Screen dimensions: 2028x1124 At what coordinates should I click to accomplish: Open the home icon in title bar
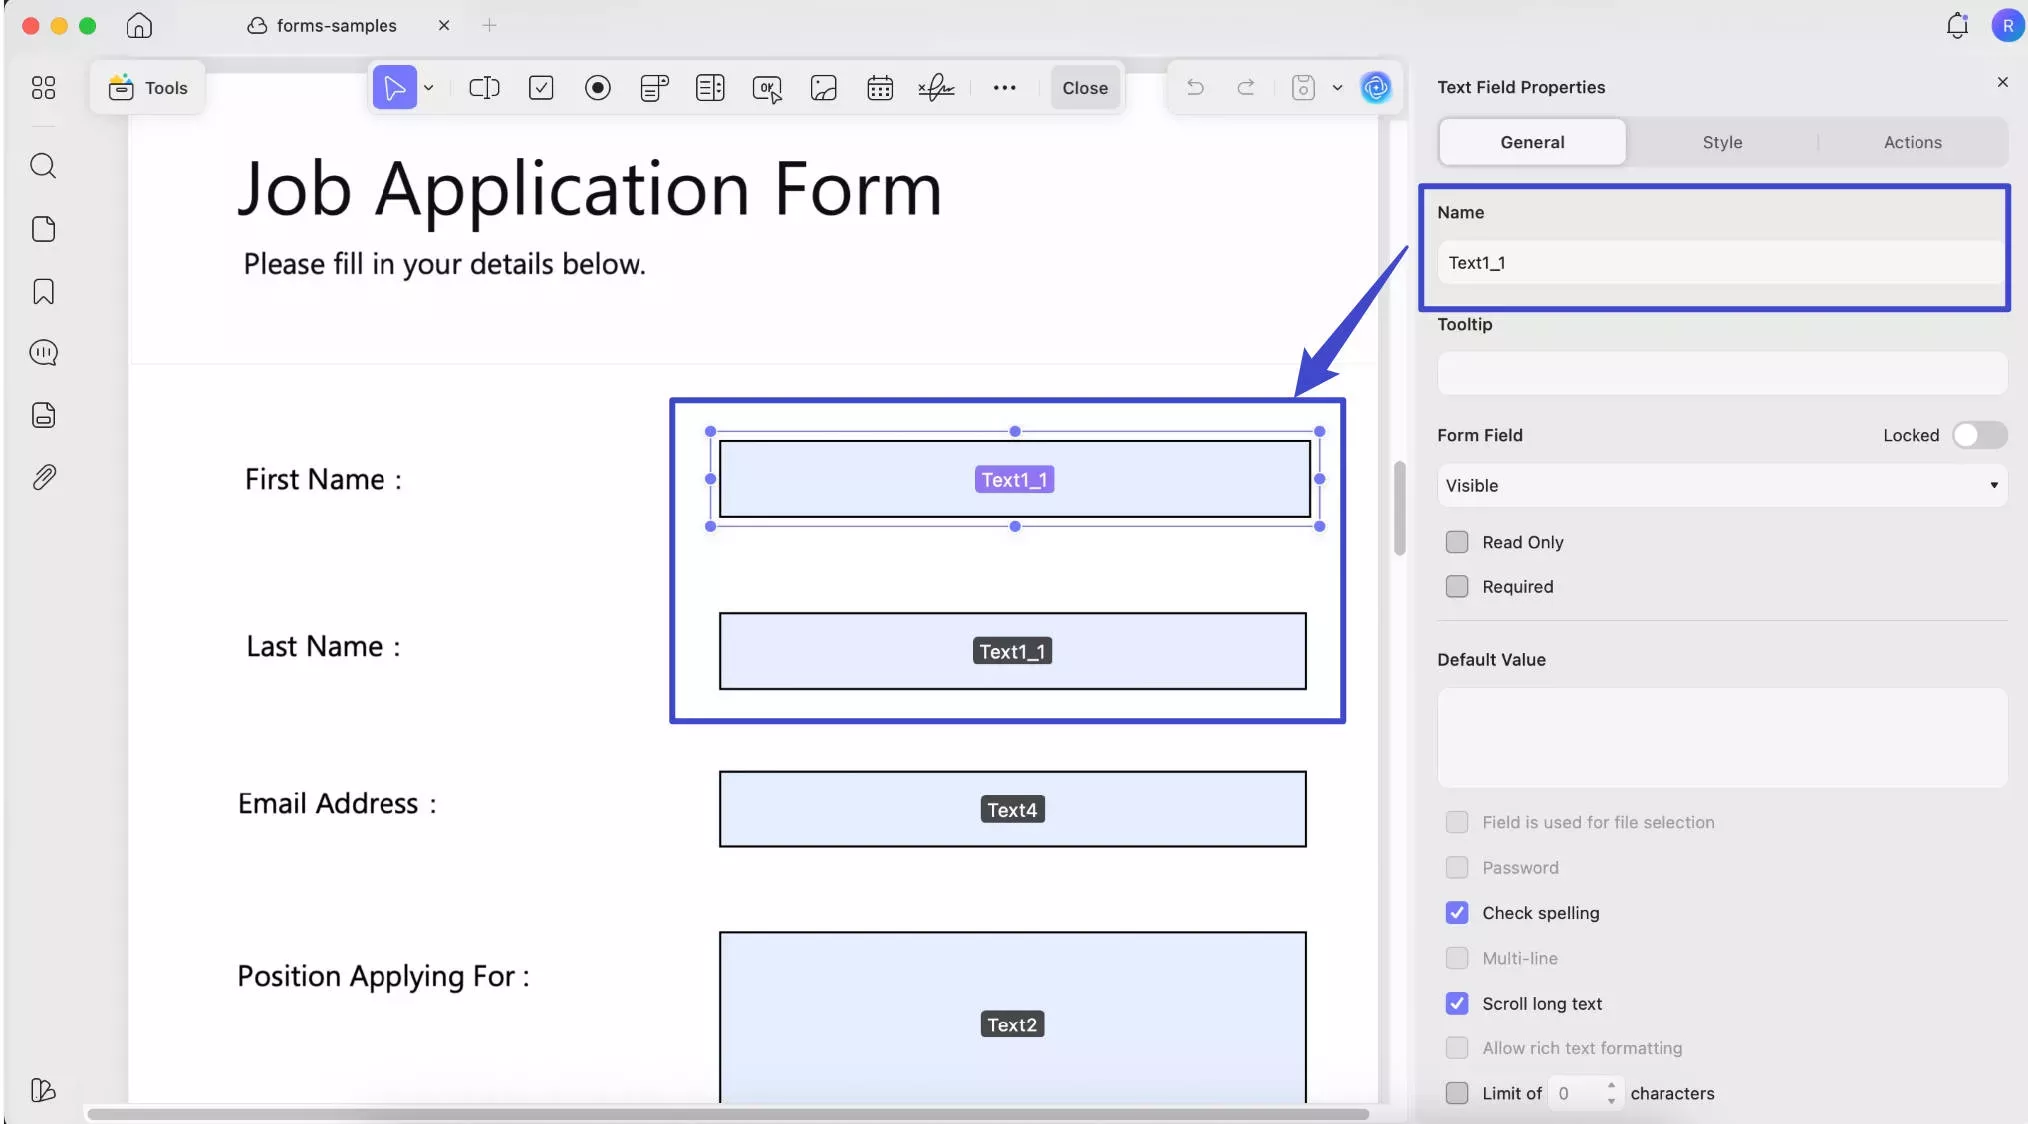pyautogui.click(x=139, y=25)
